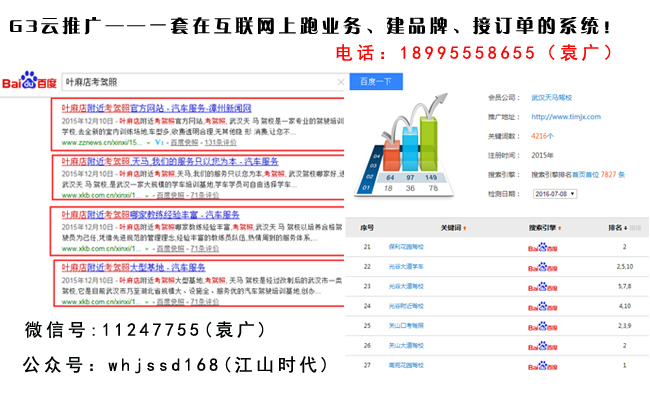Click ranking value 2,3,9 in row 25
This screenshot has width=650, height=400.
click(625, 326)
